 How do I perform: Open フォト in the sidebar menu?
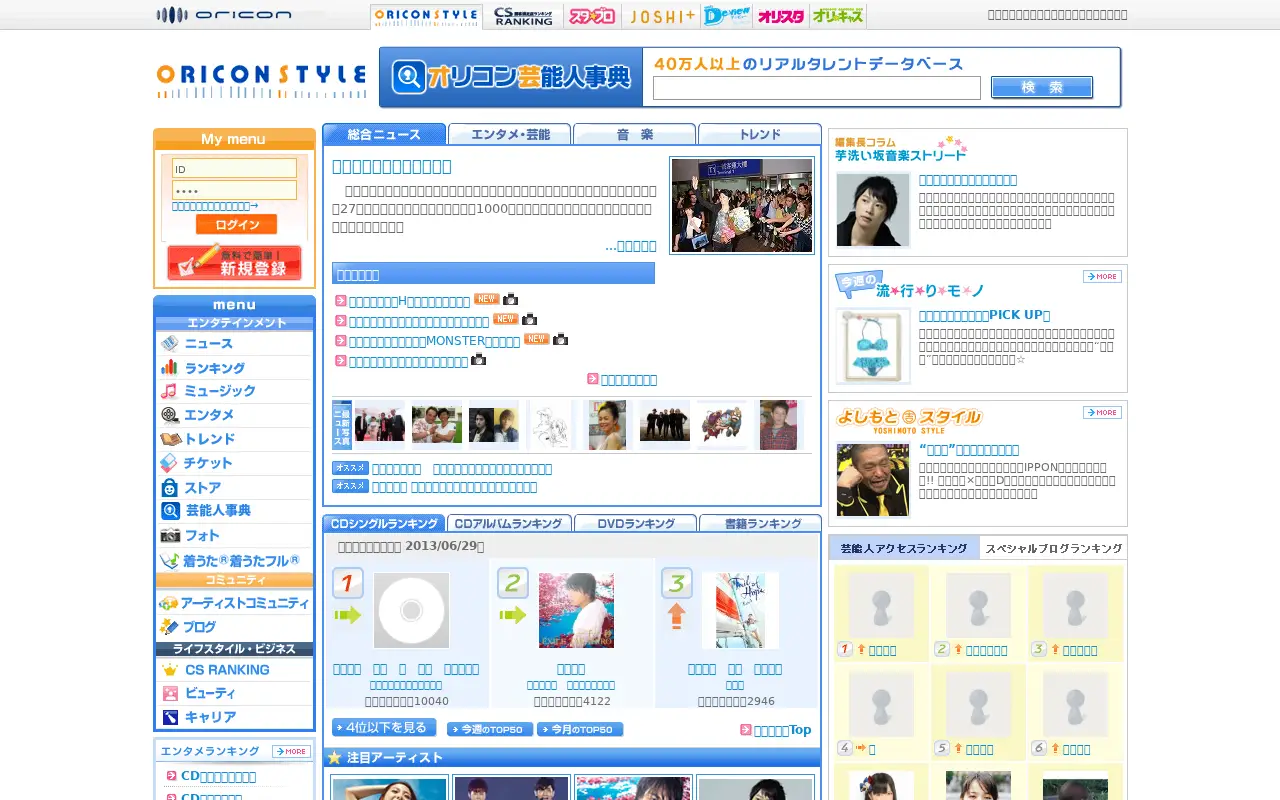(x=234, y=535)
